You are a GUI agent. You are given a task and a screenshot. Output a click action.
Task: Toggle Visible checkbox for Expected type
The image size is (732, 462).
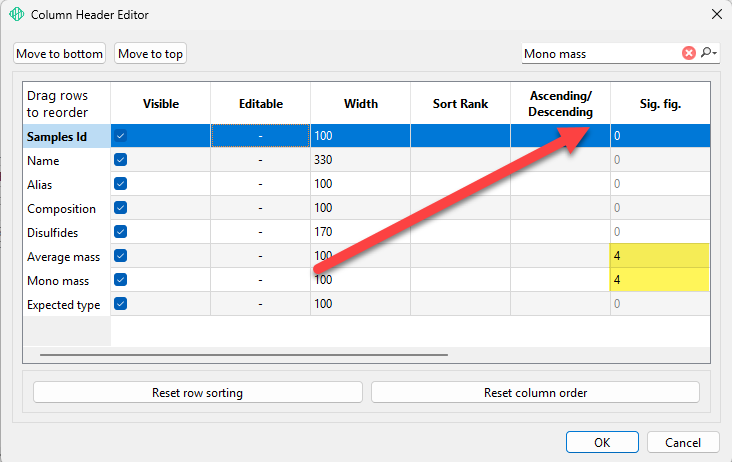tap(120, 304)
